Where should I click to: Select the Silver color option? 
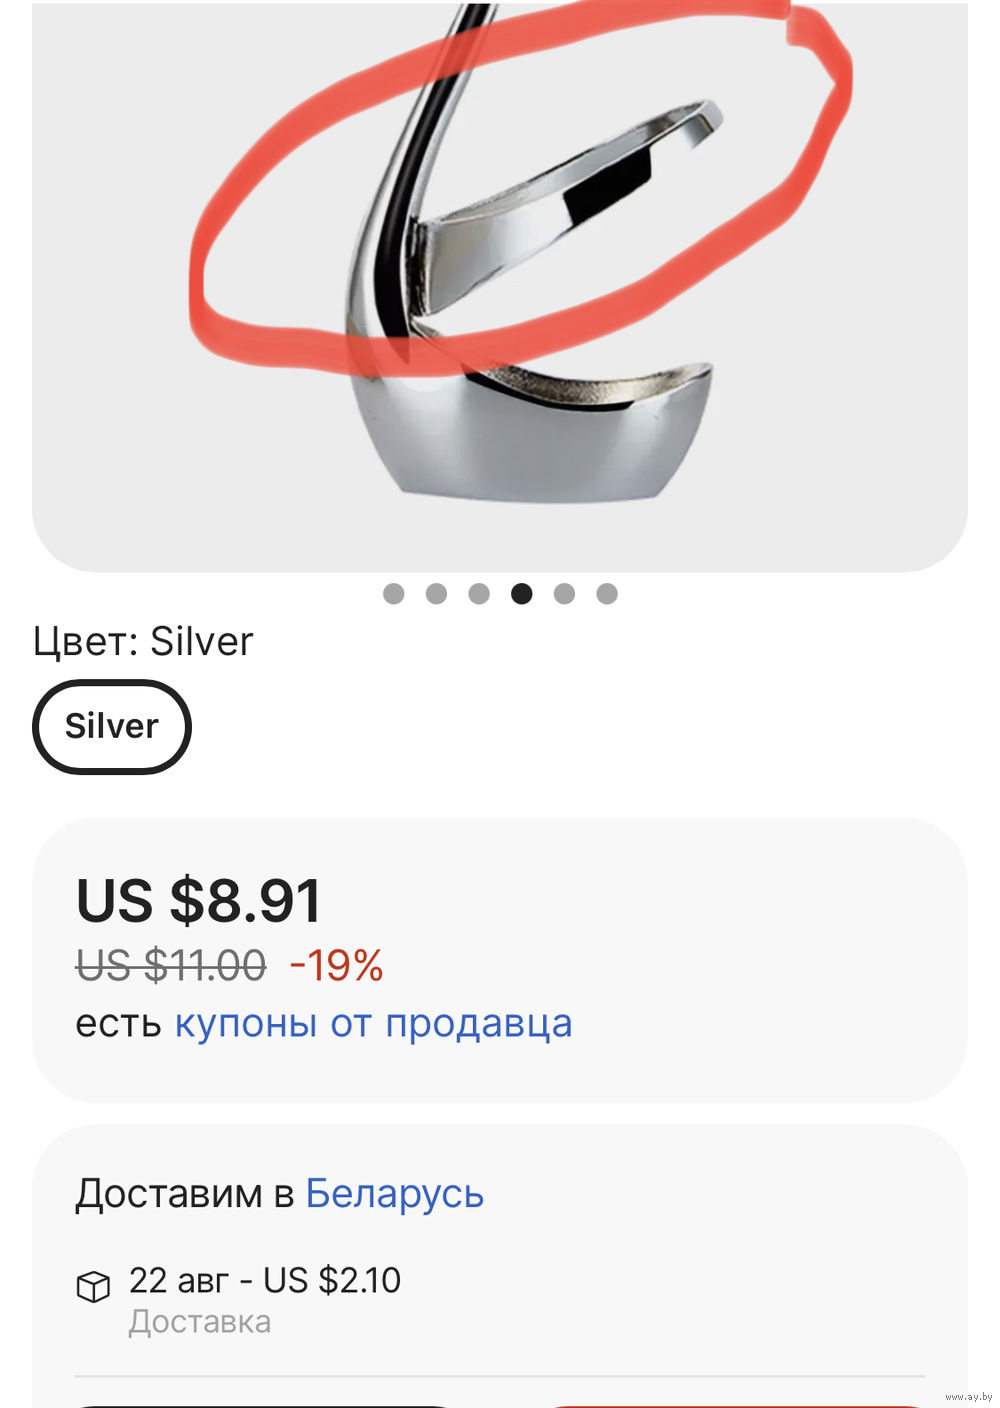(112, 727)
